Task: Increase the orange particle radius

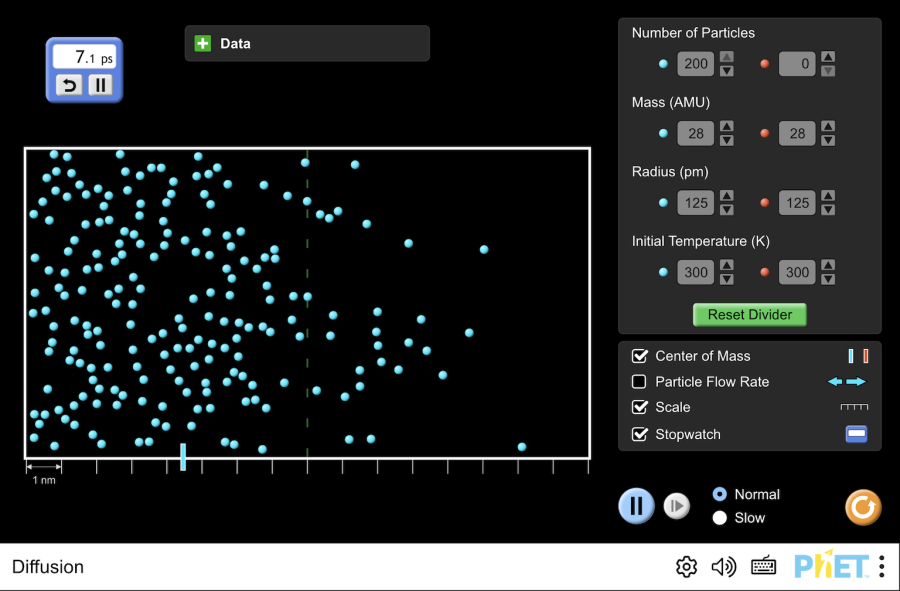Action: (827, 197)
